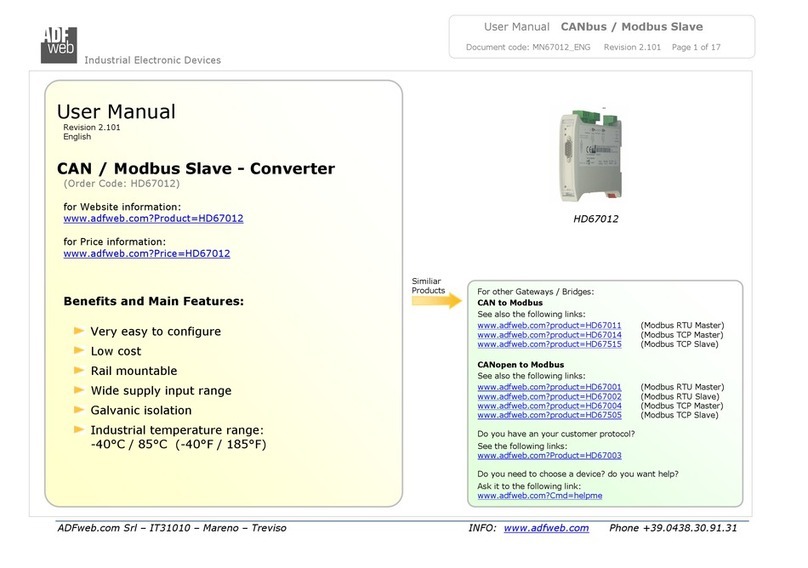Click the 'HD67012' caption under device image

pyautogui.click(x=596, y=219)
